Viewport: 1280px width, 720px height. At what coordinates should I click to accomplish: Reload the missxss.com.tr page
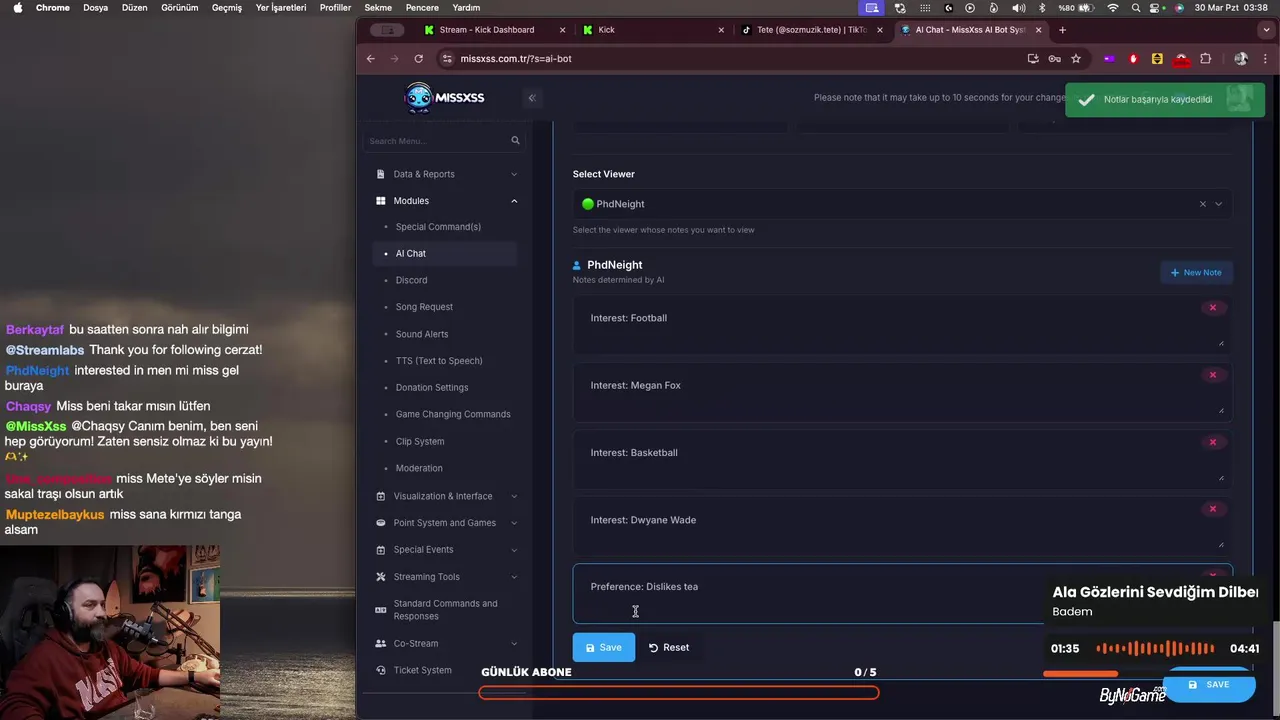[418, 59]
